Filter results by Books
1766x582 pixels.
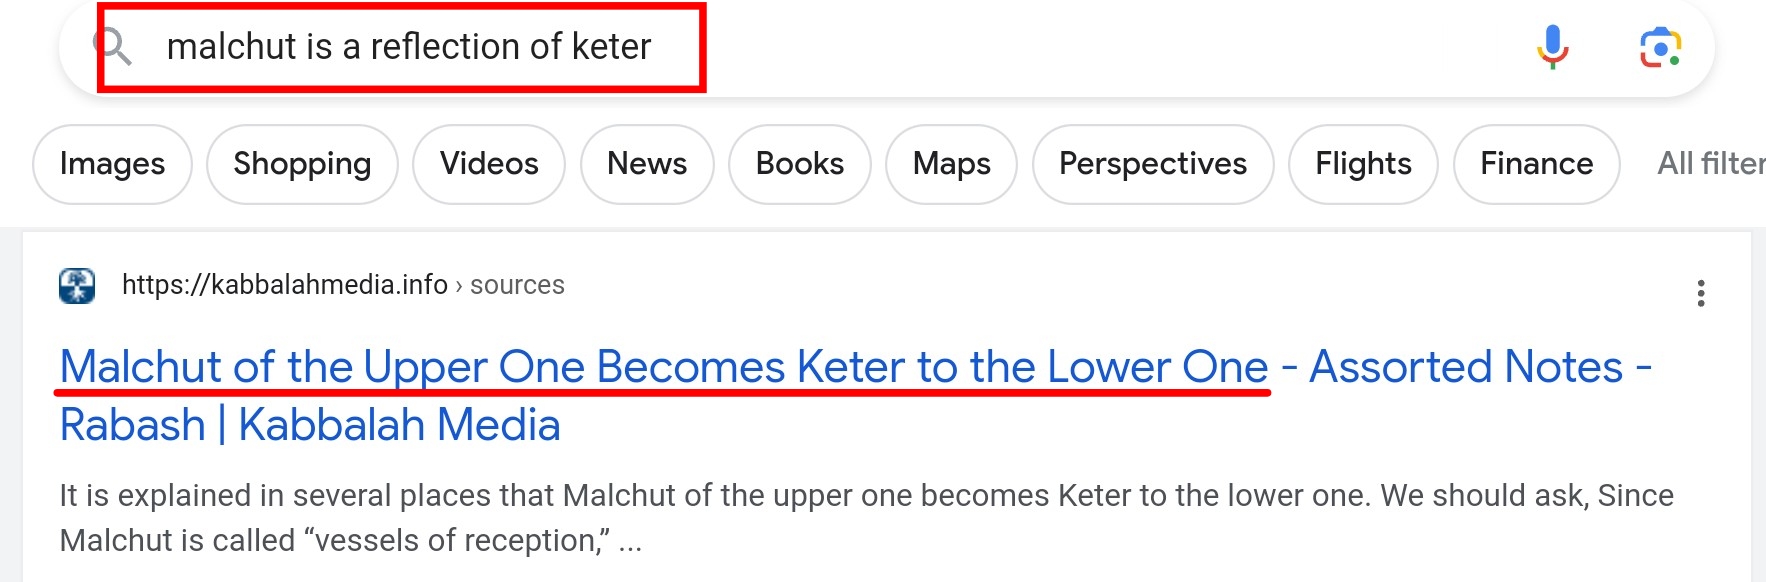click(799, 164)
